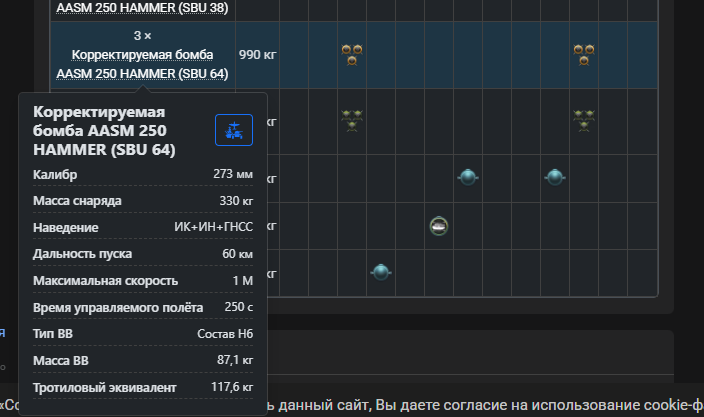Click the right dimmed green triple-bomb icon
Screen dimensions: 704x417
[x=584, y=120]
